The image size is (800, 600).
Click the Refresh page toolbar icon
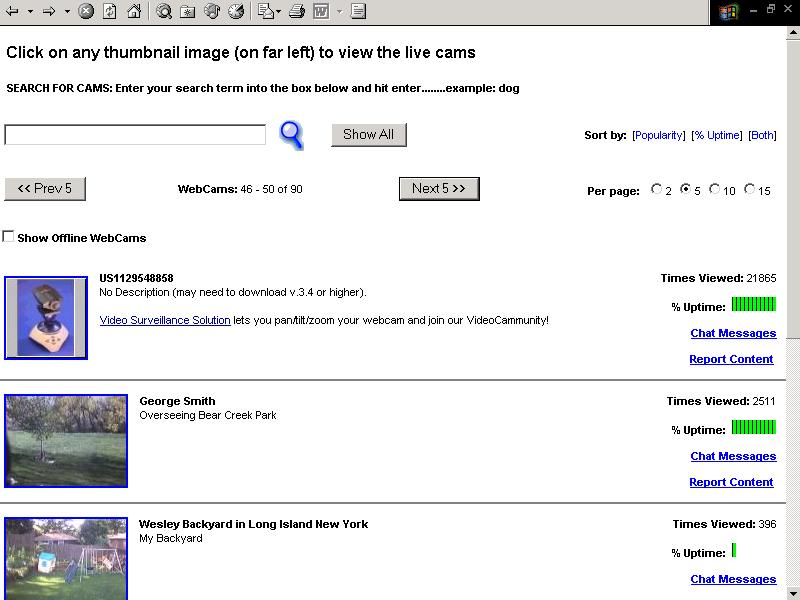click(x=109, y=12)
